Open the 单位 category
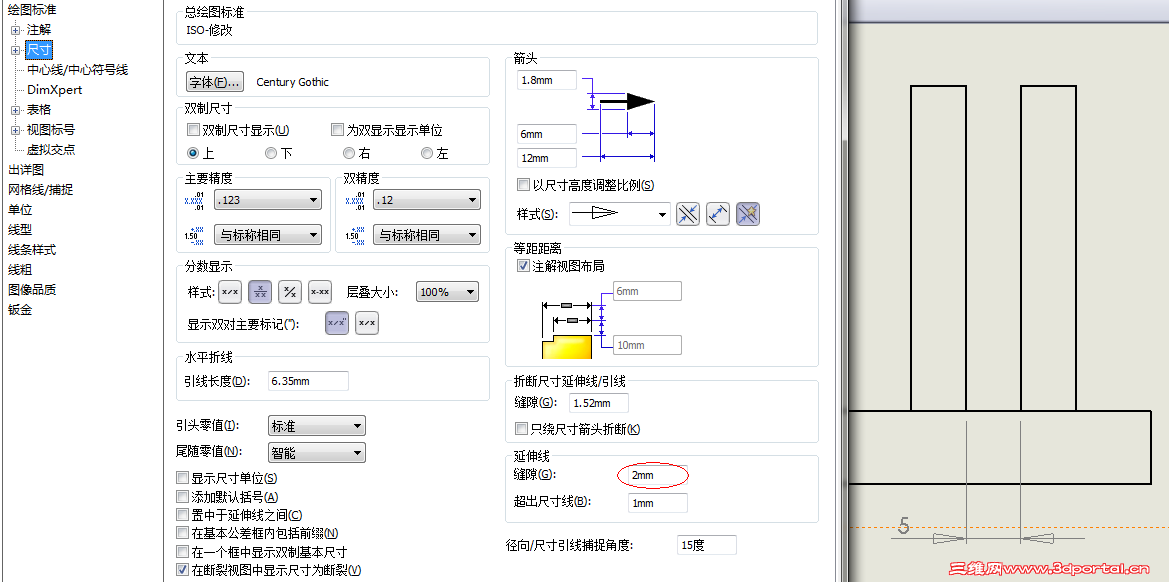This screenshot has height=582, width=1169. point(20,209)
